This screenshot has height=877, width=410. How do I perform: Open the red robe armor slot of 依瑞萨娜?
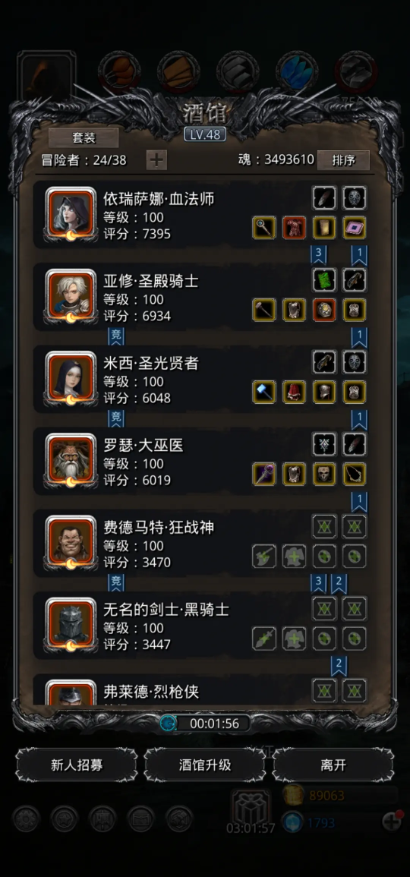(x=294, y=228)
